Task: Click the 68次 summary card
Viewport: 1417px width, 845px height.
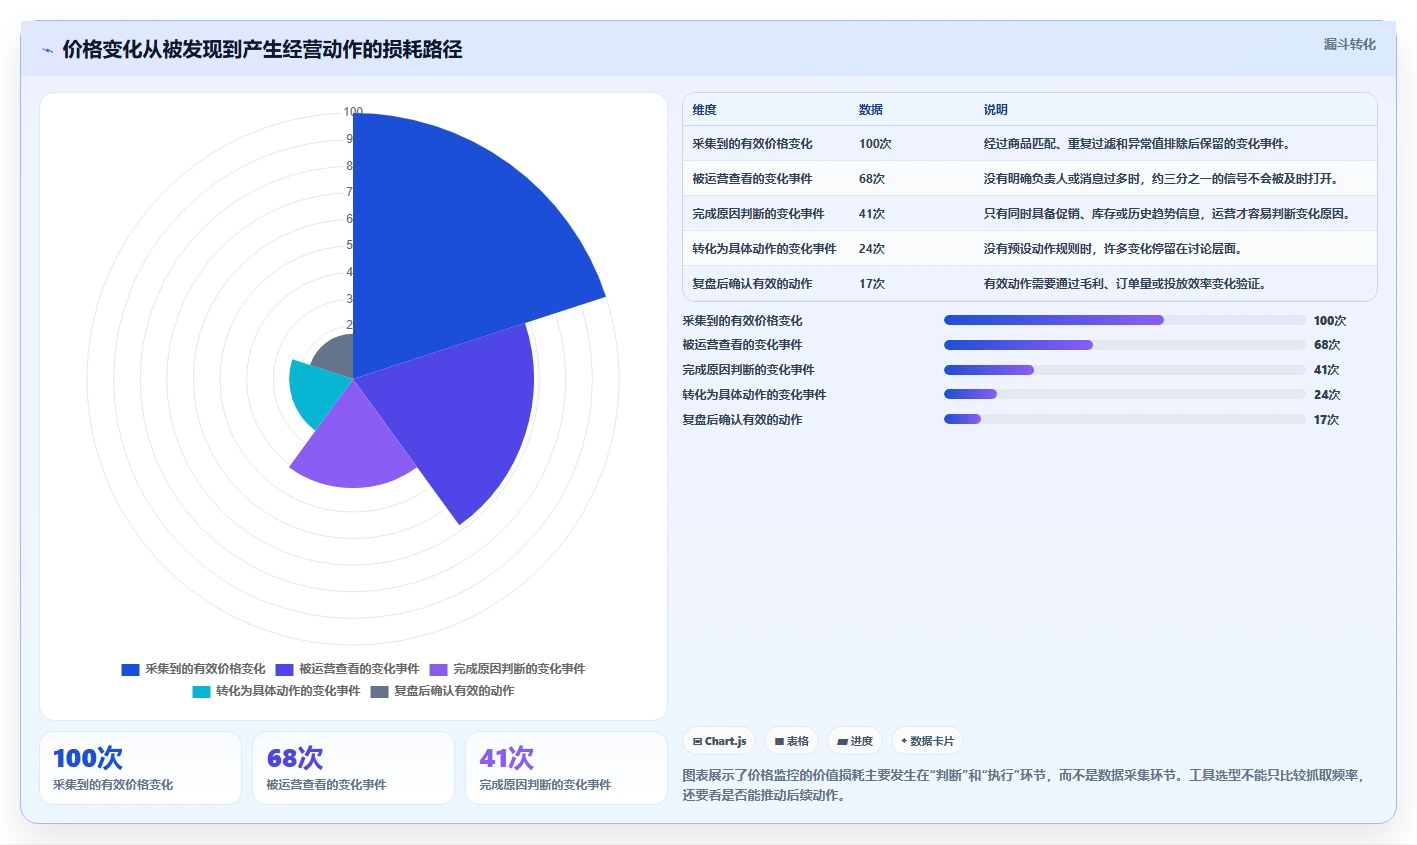Action: 353,768
